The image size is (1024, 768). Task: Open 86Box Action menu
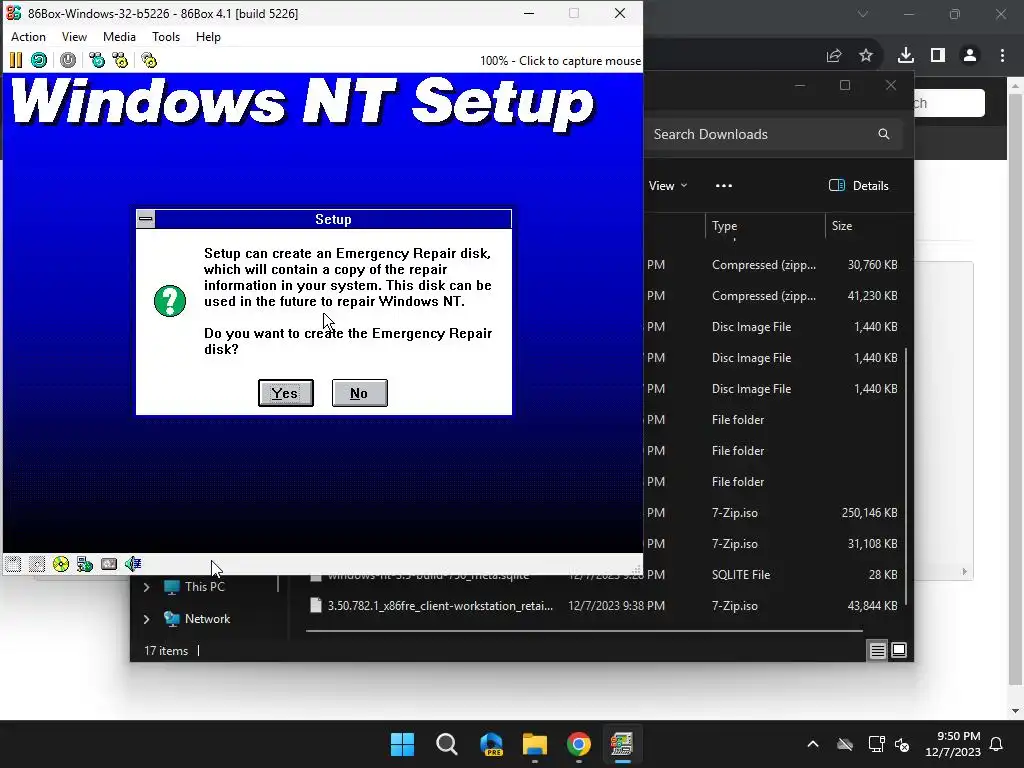point(28,37)
